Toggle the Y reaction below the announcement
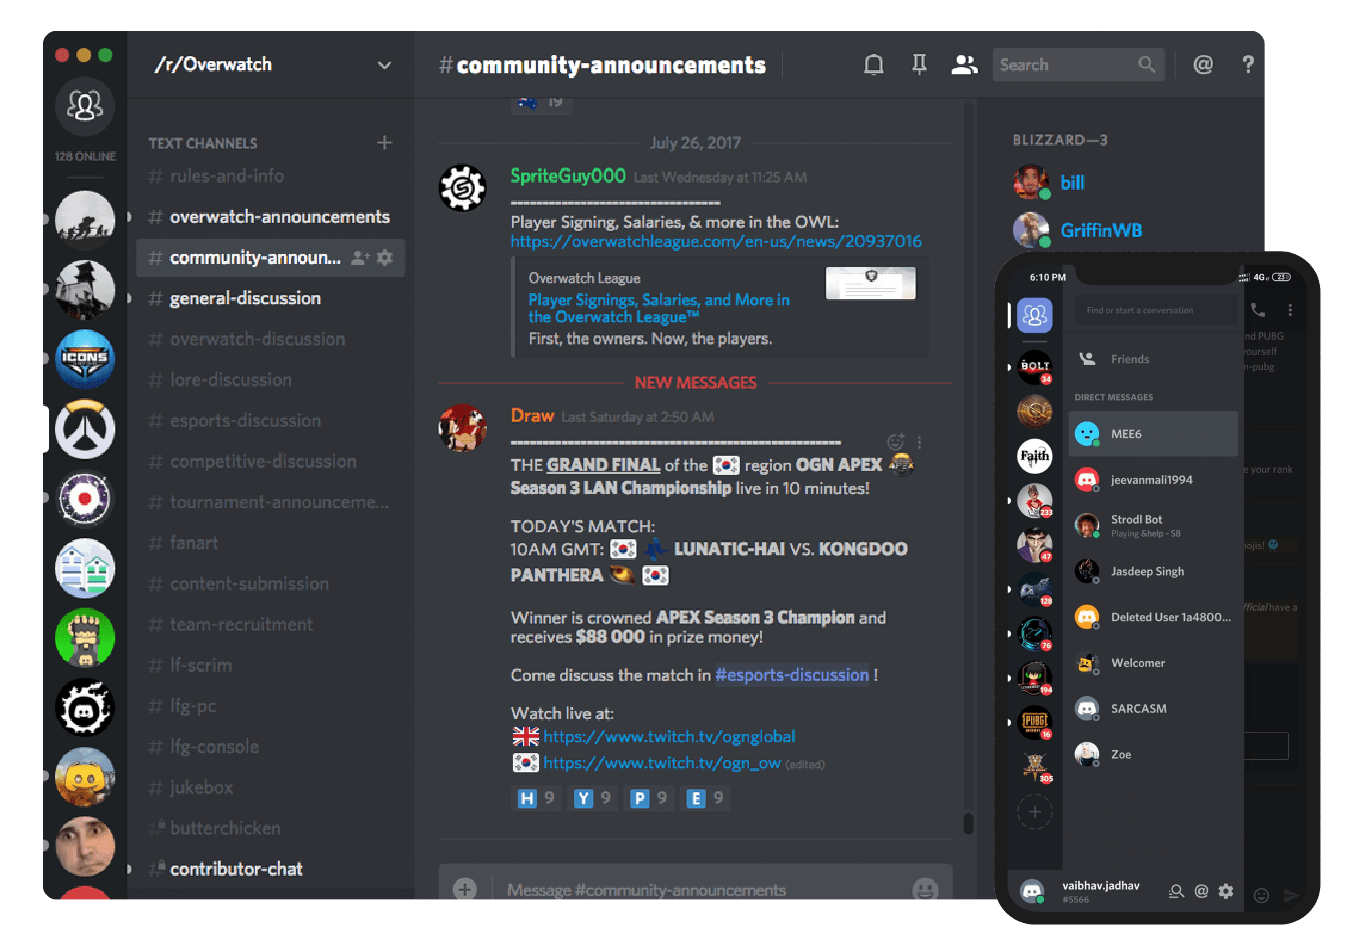Screen dimensions: 1355x952 coord(594,798)
